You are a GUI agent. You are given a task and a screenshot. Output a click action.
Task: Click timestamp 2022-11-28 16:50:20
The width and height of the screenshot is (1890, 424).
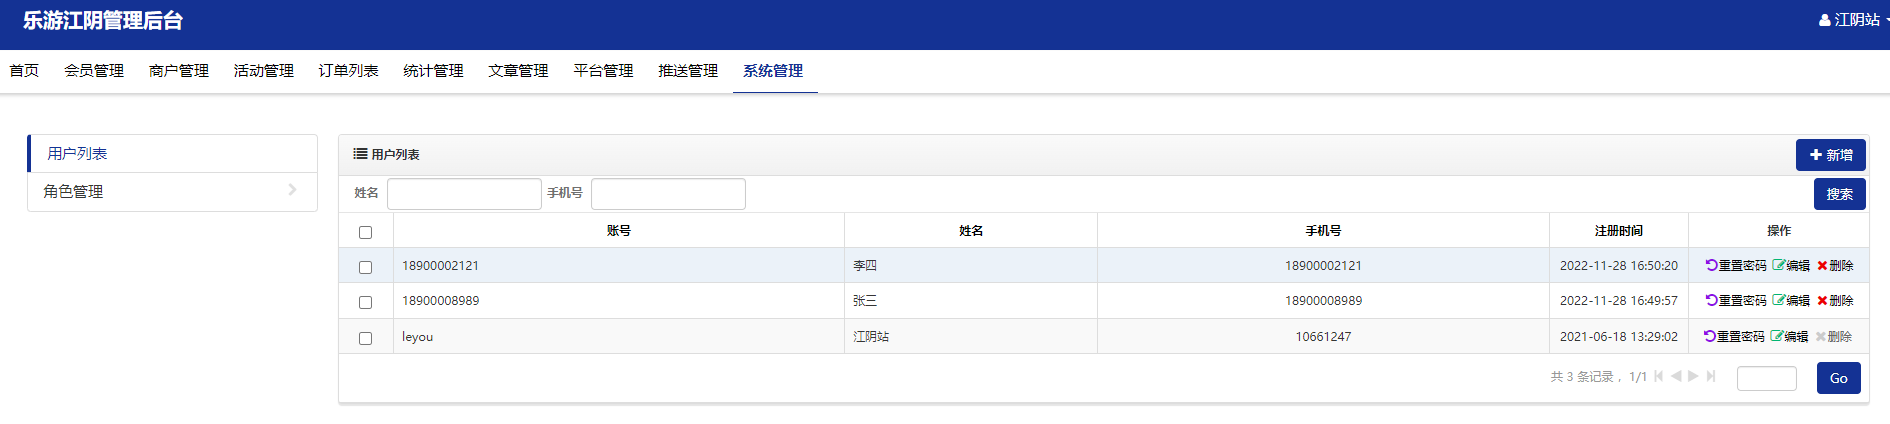click(x=1619, y=266)
